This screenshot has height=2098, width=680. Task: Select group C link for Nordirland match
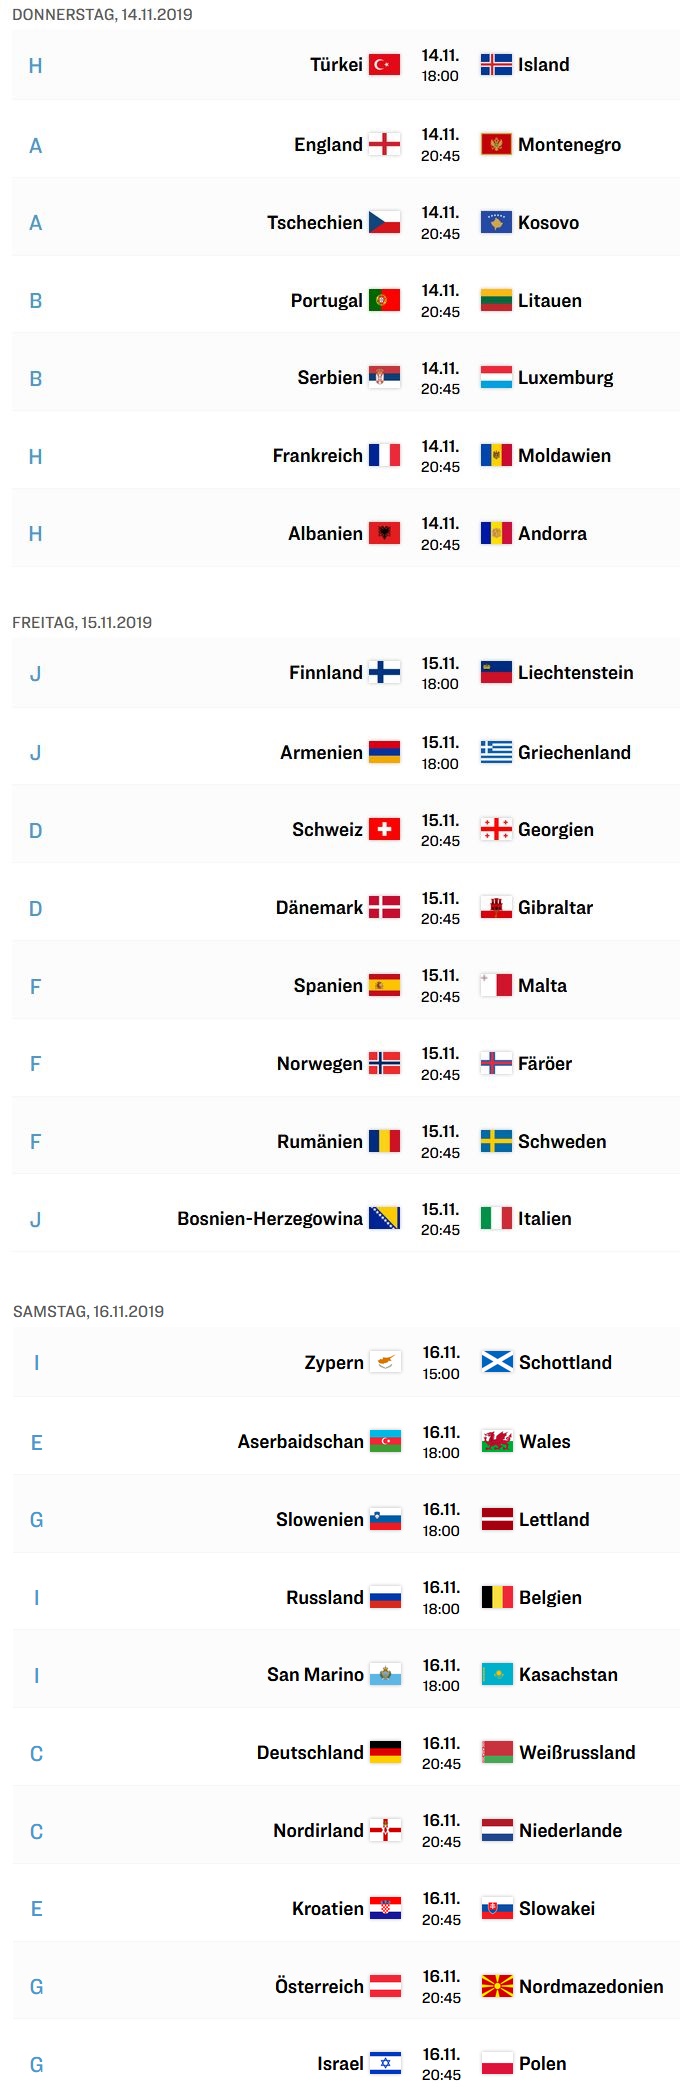[x=37, y=1832]
